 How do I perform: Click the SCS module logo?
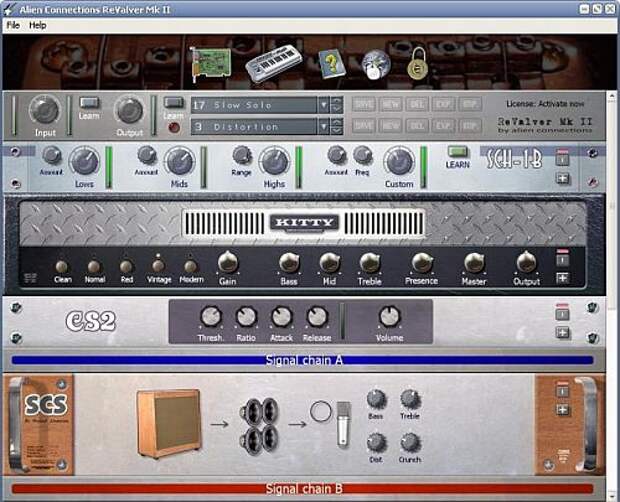[x=46, y=404]
